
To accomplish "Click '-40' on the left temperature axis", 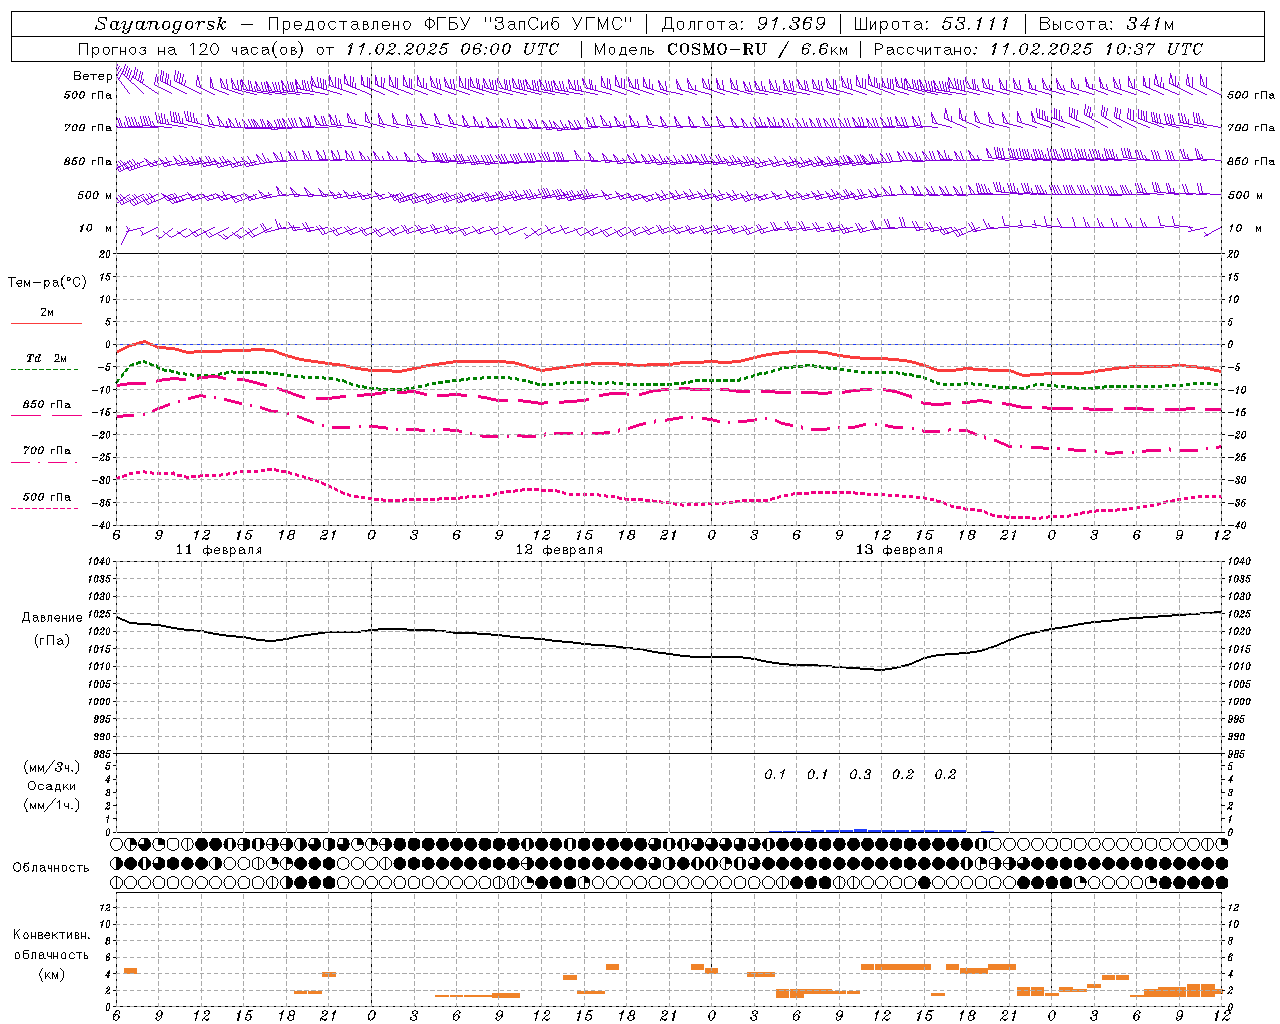I will click(x=102, y=525).
